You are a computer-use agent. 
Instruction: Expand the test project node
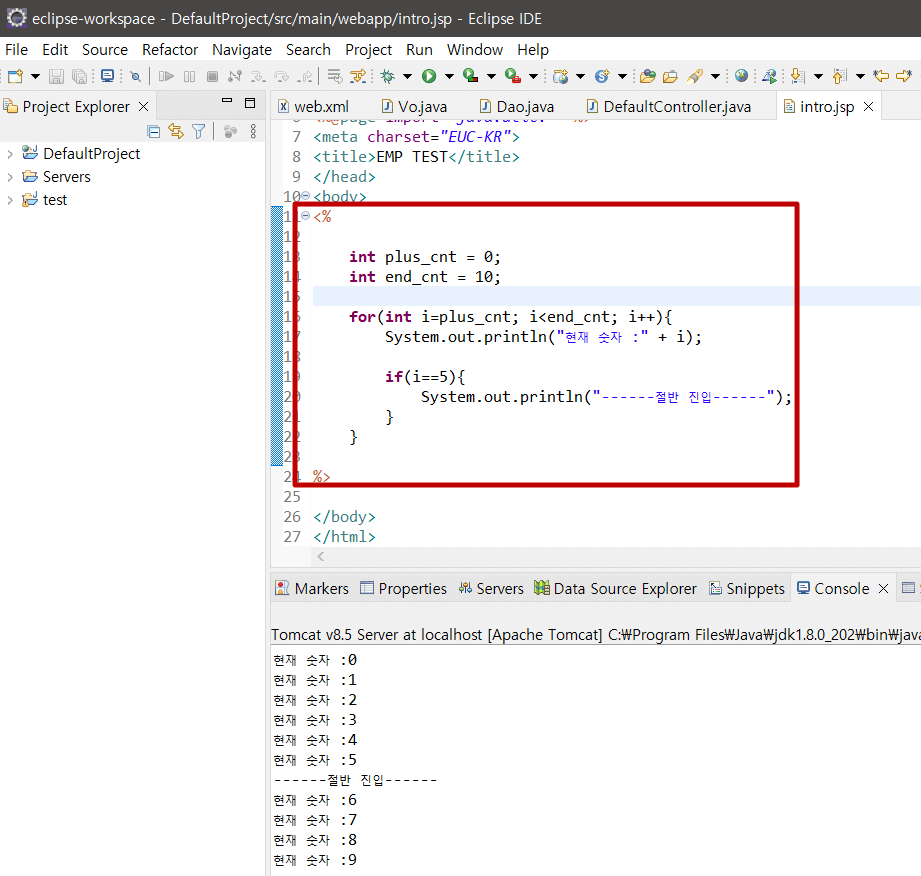(x=10, y=200)
